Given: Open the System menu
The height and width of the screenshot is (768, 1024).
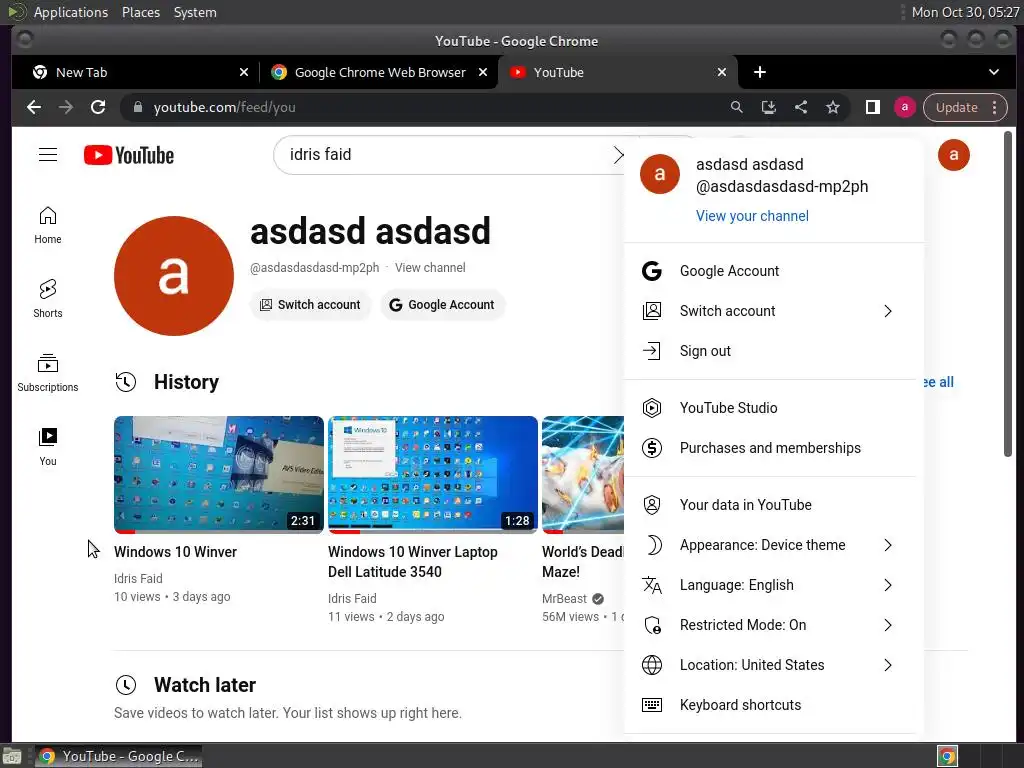Looking at the screenshot, I should coord(195,12).
